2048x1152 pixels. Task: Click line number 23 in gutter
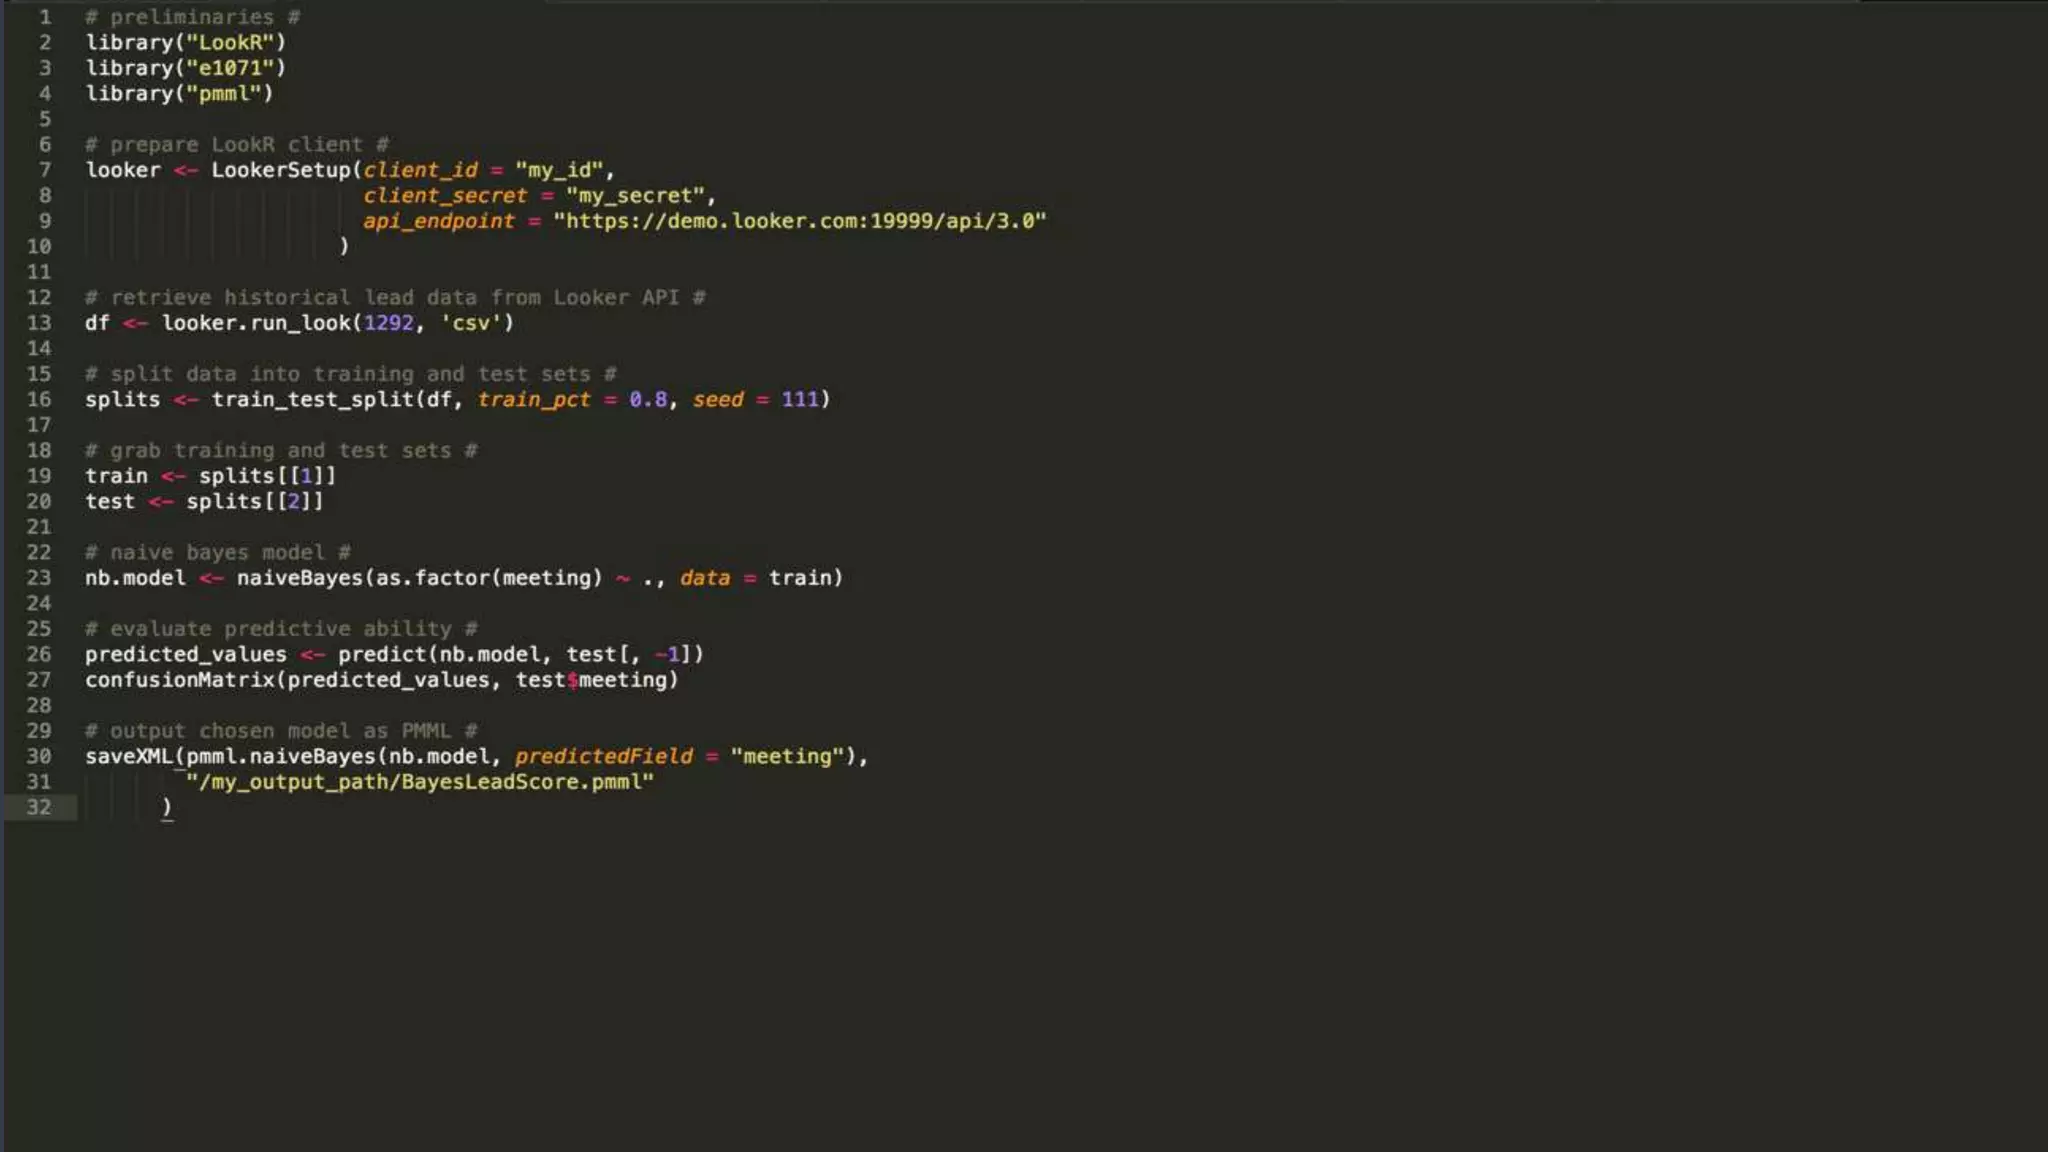pyautogui.click(x=38, y=578)
